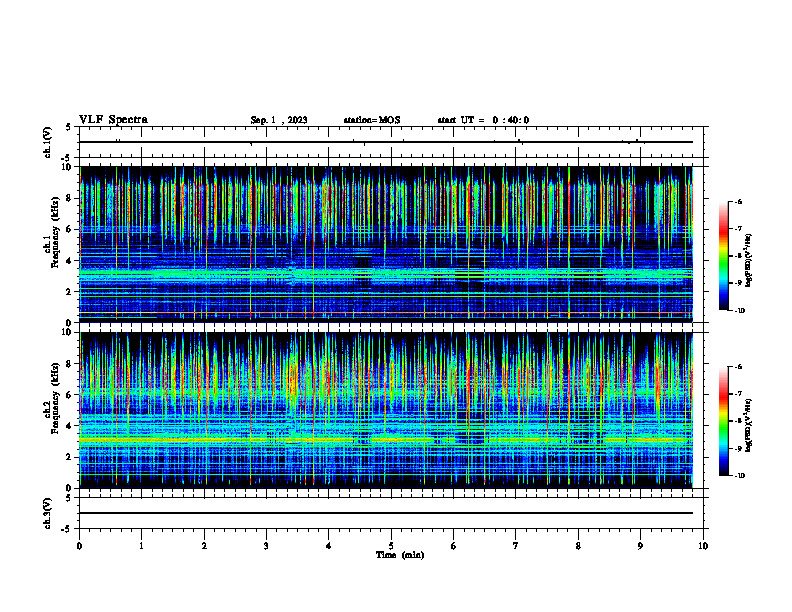The height and width of the screenshot is (612, 792).
Task: Click the "-6" label on ch.1 color bar
Action: tap(738, 201)
